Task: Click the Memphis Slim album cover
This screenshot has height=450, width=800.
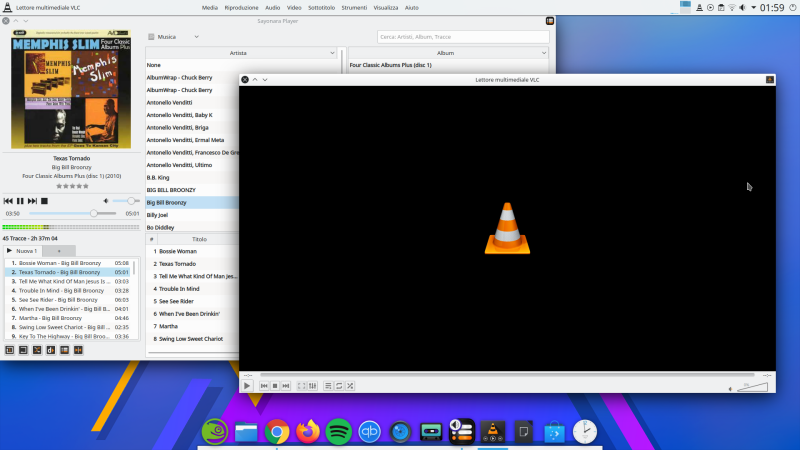Action: pos(71,89)
